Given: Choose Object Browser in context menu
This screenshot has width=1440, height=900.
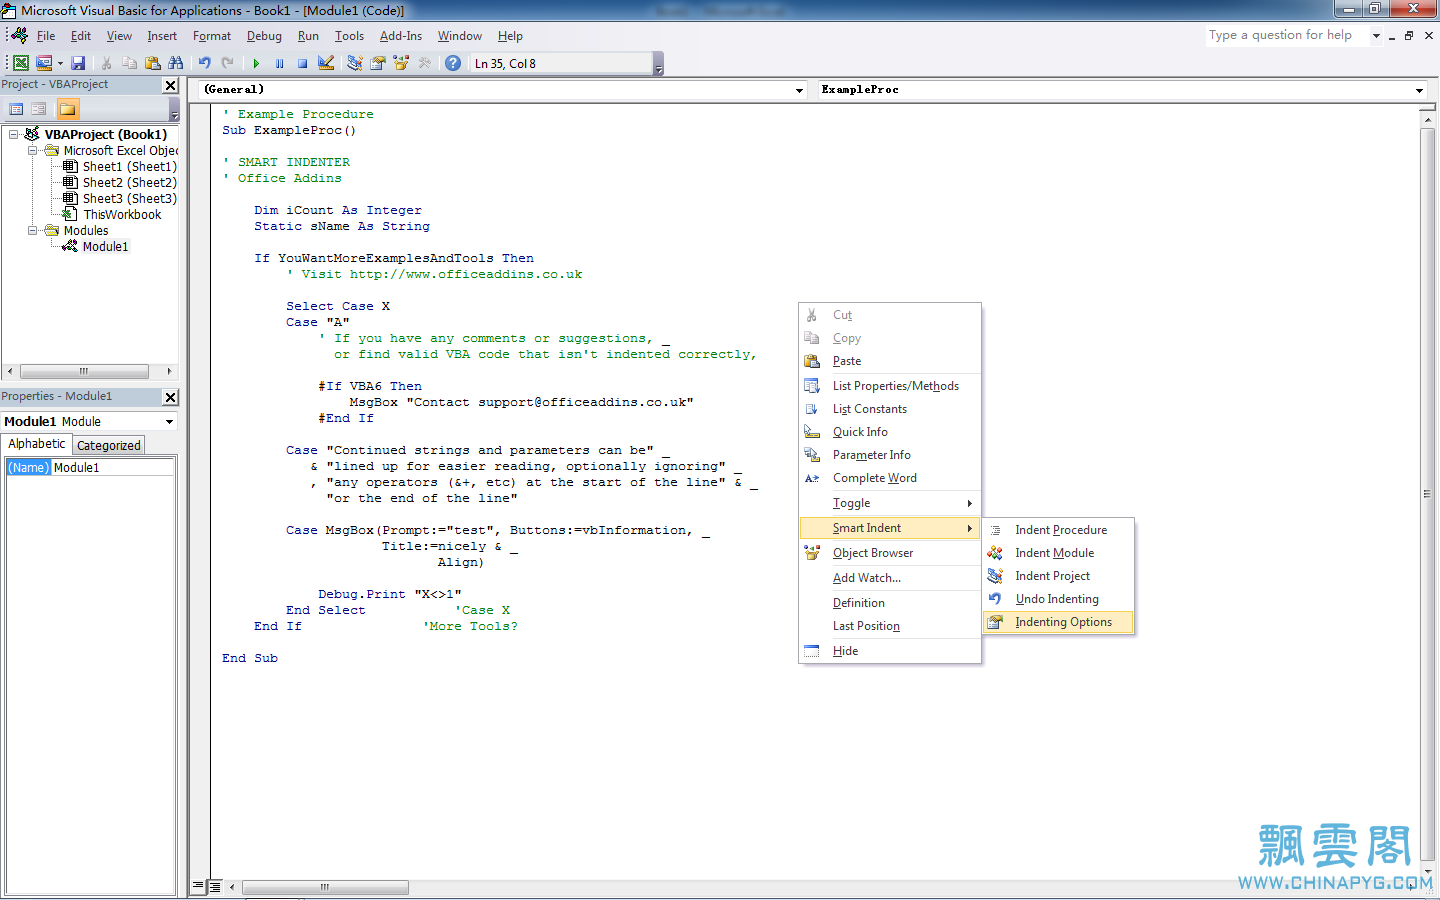Looking at the screenshot, I should pos(890,553).
